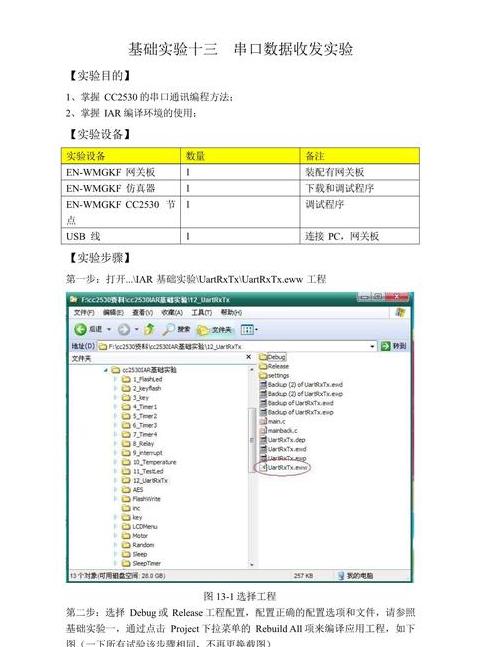This screenshot has width=480, height=647.
Task: Open the 收藏(A) menu
Action: pyautogui.click(x=172, y=312)
